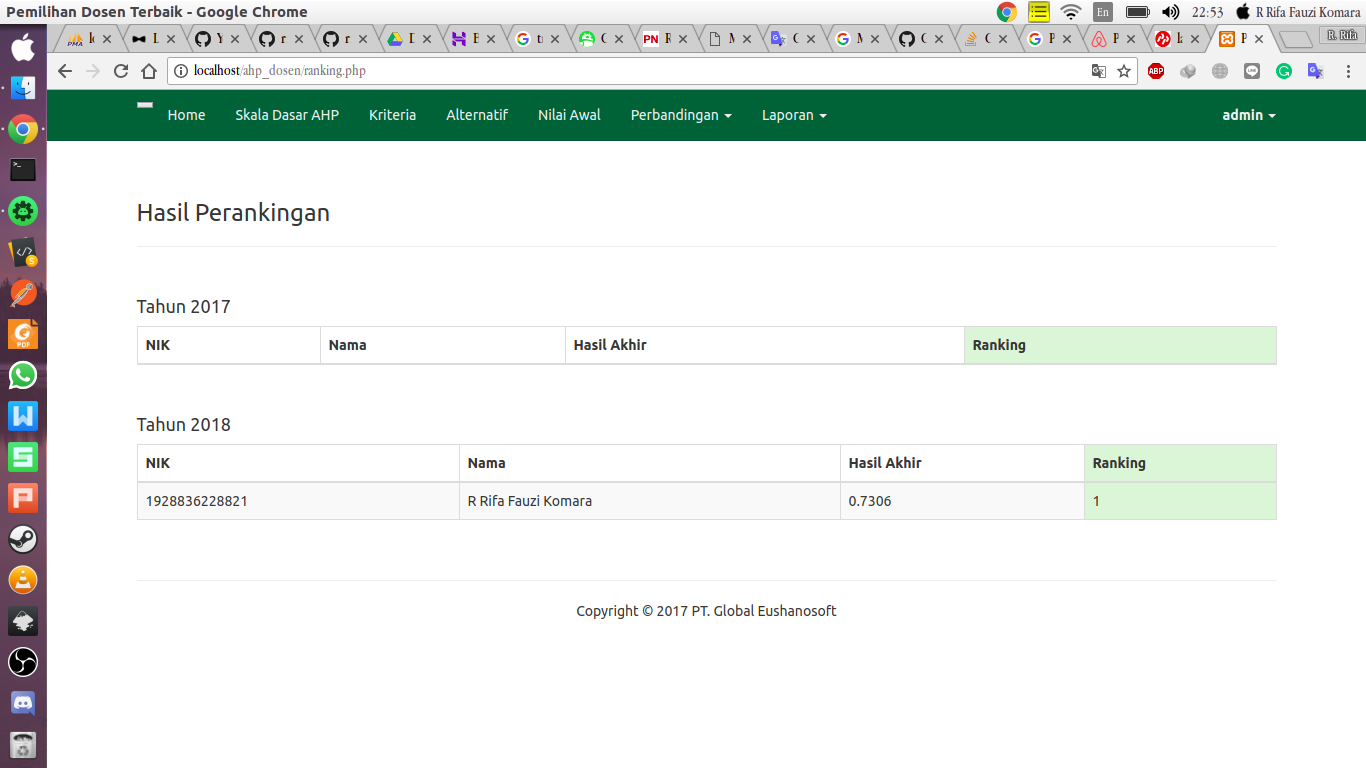Open the Grammarly extension
This screenshot has height=768, width=1366.
tap(1284, 71)
